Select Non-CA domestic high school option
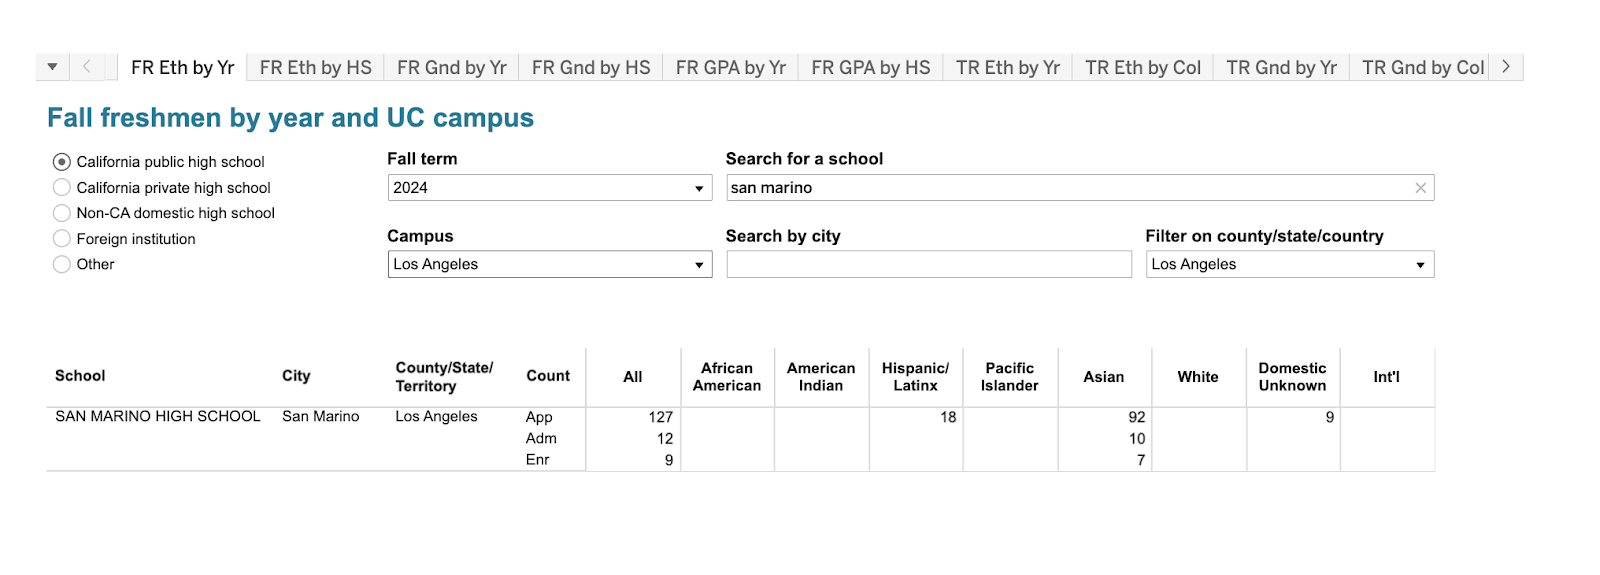Image resolution: width=1600 pixels, height=575 pixels. (62, 213)
